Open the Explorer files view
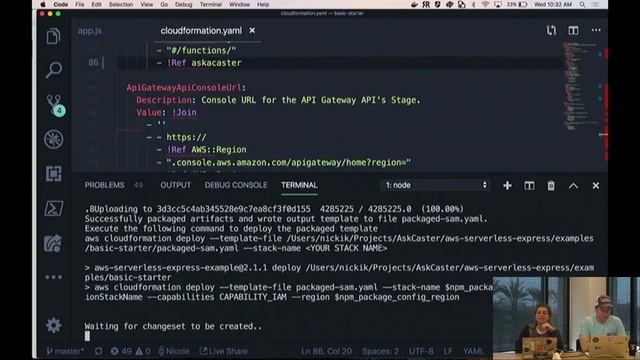 [x=53, y=36]
